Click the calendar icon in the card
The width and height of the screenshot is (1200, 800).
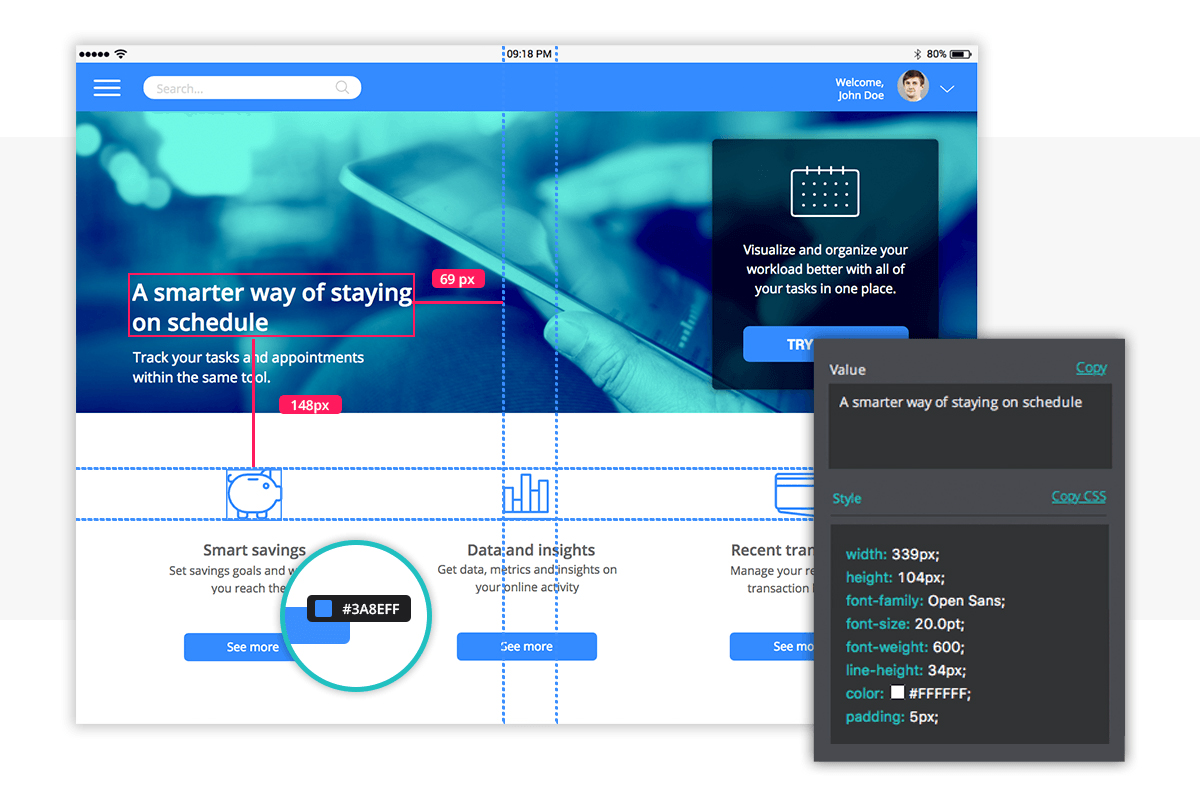point(825,191)
